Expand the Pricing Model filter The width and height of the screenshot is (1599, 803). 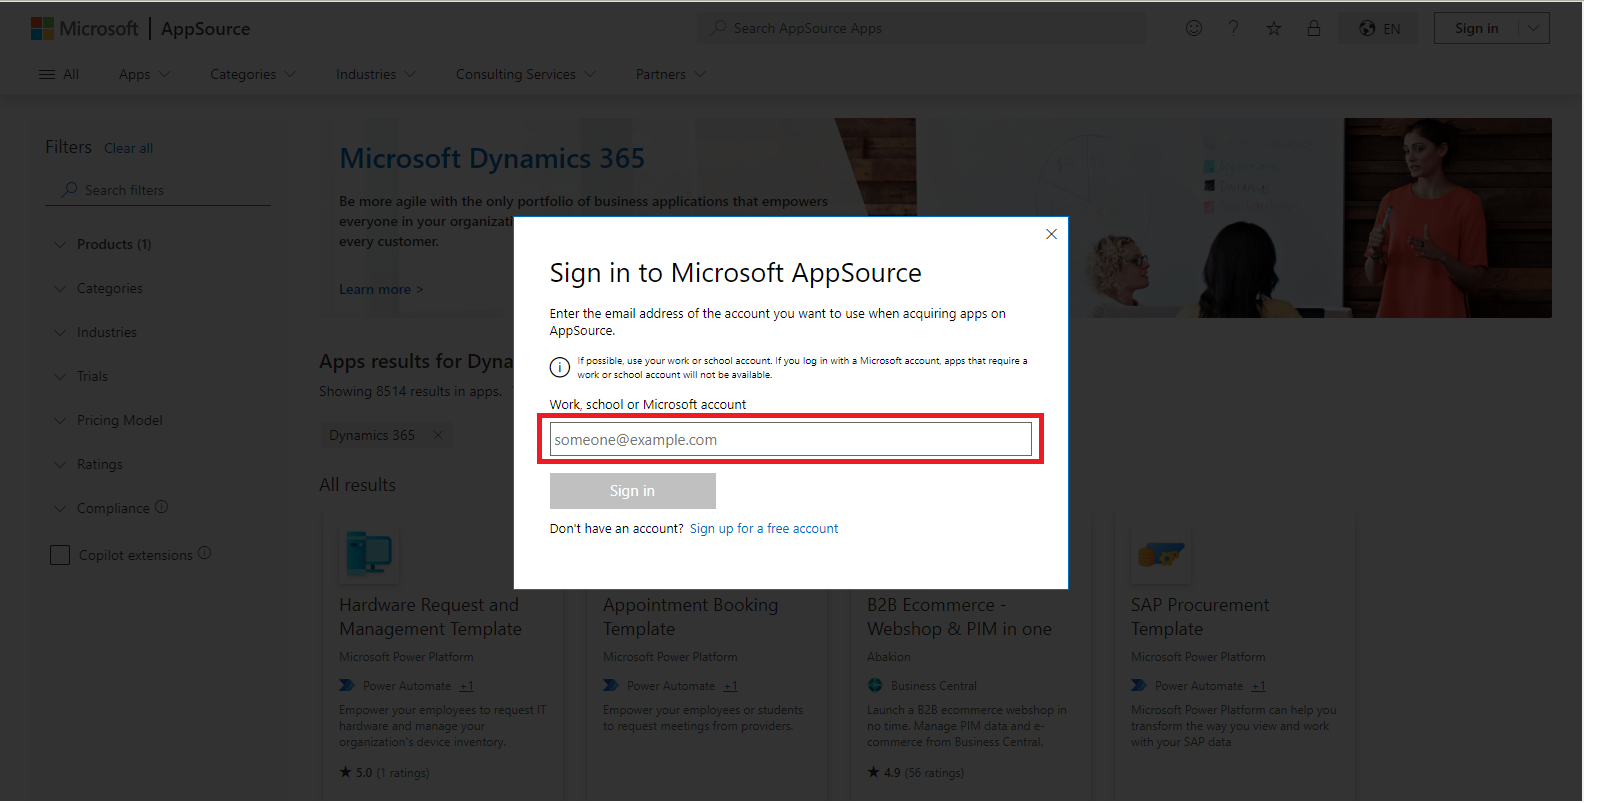(108, 420)
